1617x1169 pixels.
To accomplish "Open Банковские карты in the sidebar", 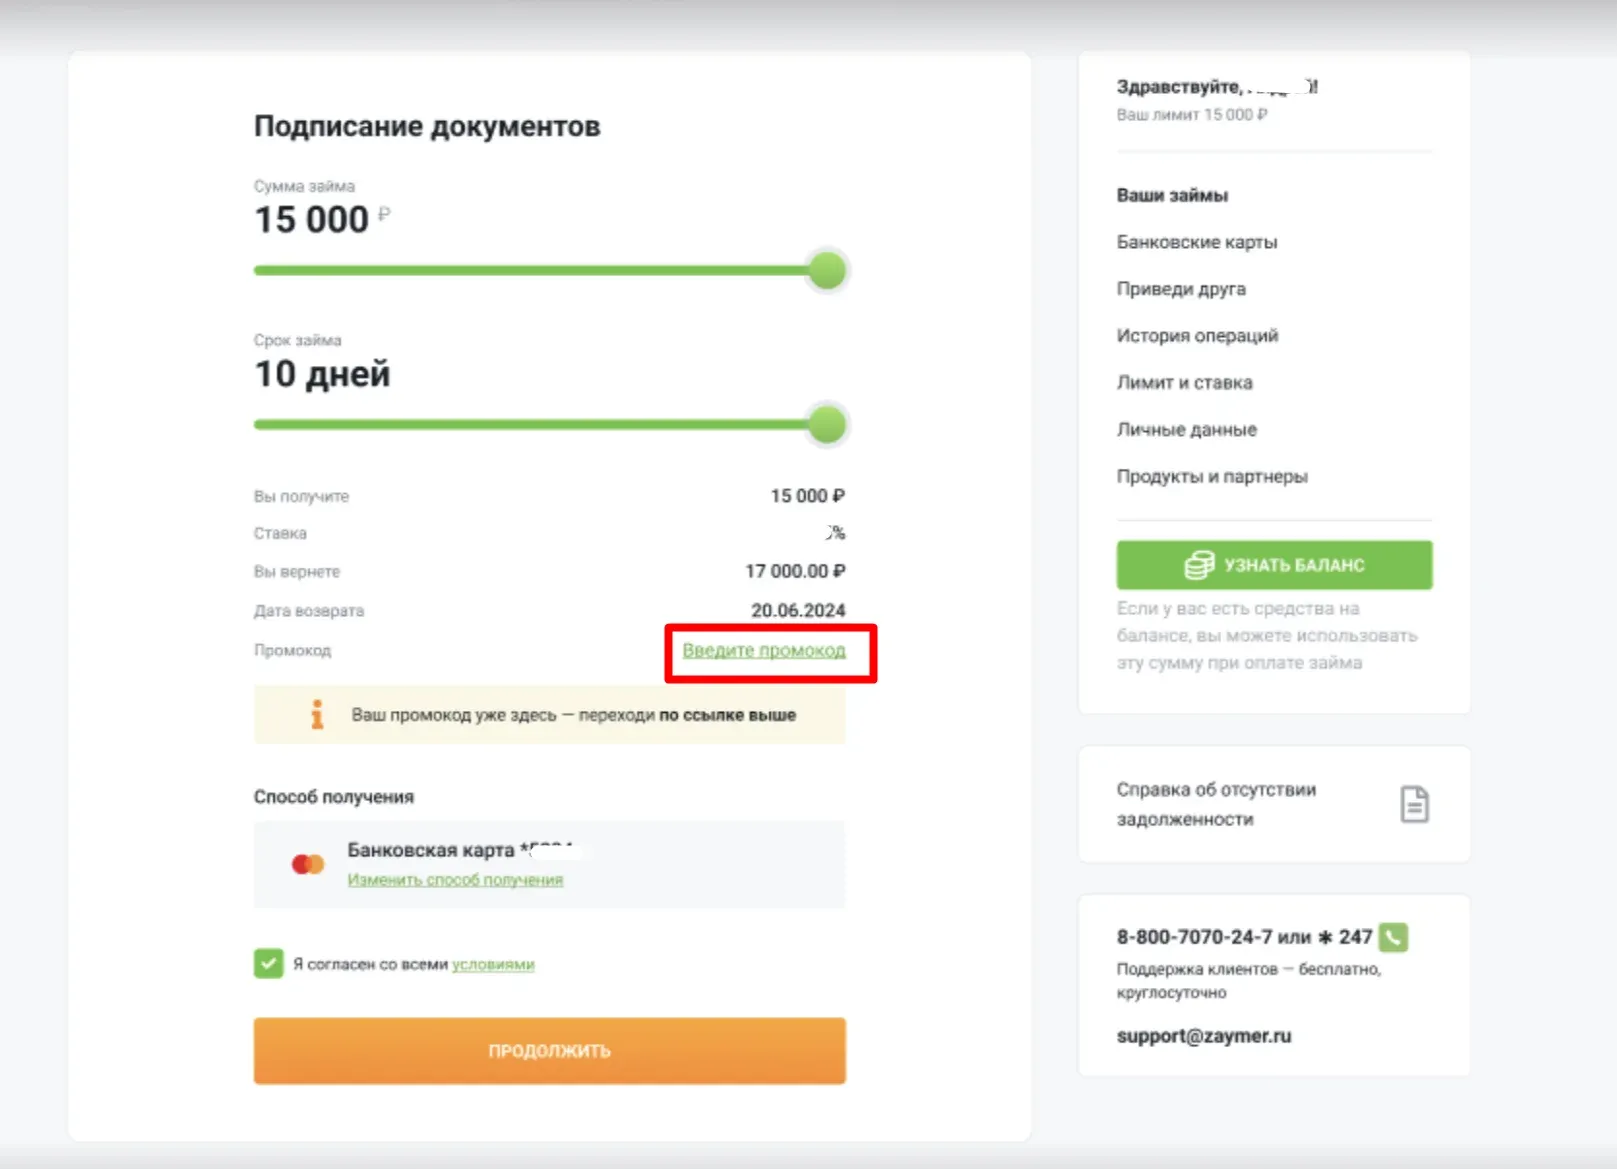I will click(x=1196, y=242).
